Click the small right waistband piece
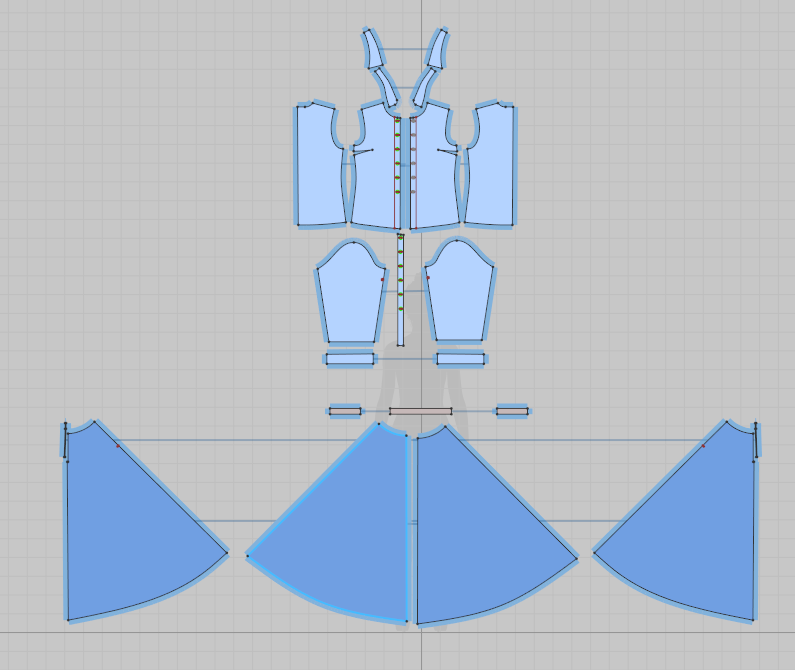The image size is (795, 670). pyautogui.click(x=512, y=411)
